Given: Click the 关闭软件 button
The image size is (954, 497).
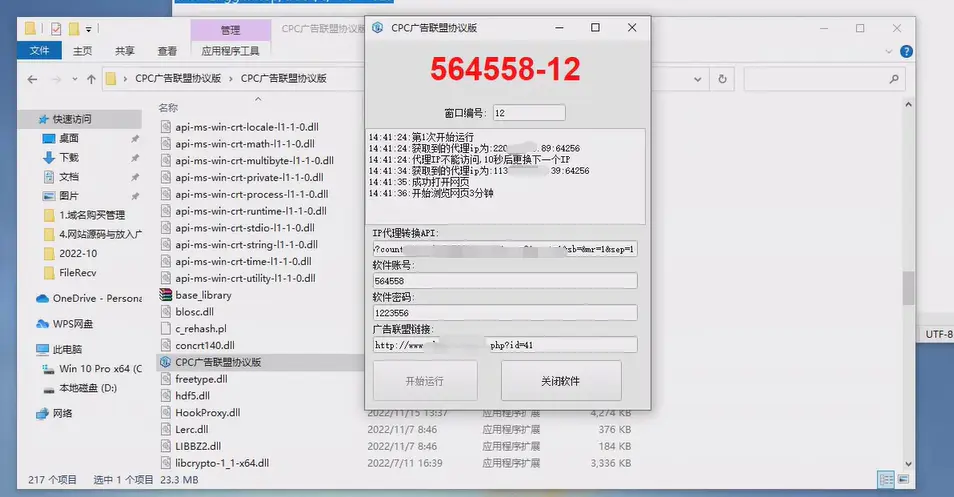Looking at the screenshot, I should [560, 381].
